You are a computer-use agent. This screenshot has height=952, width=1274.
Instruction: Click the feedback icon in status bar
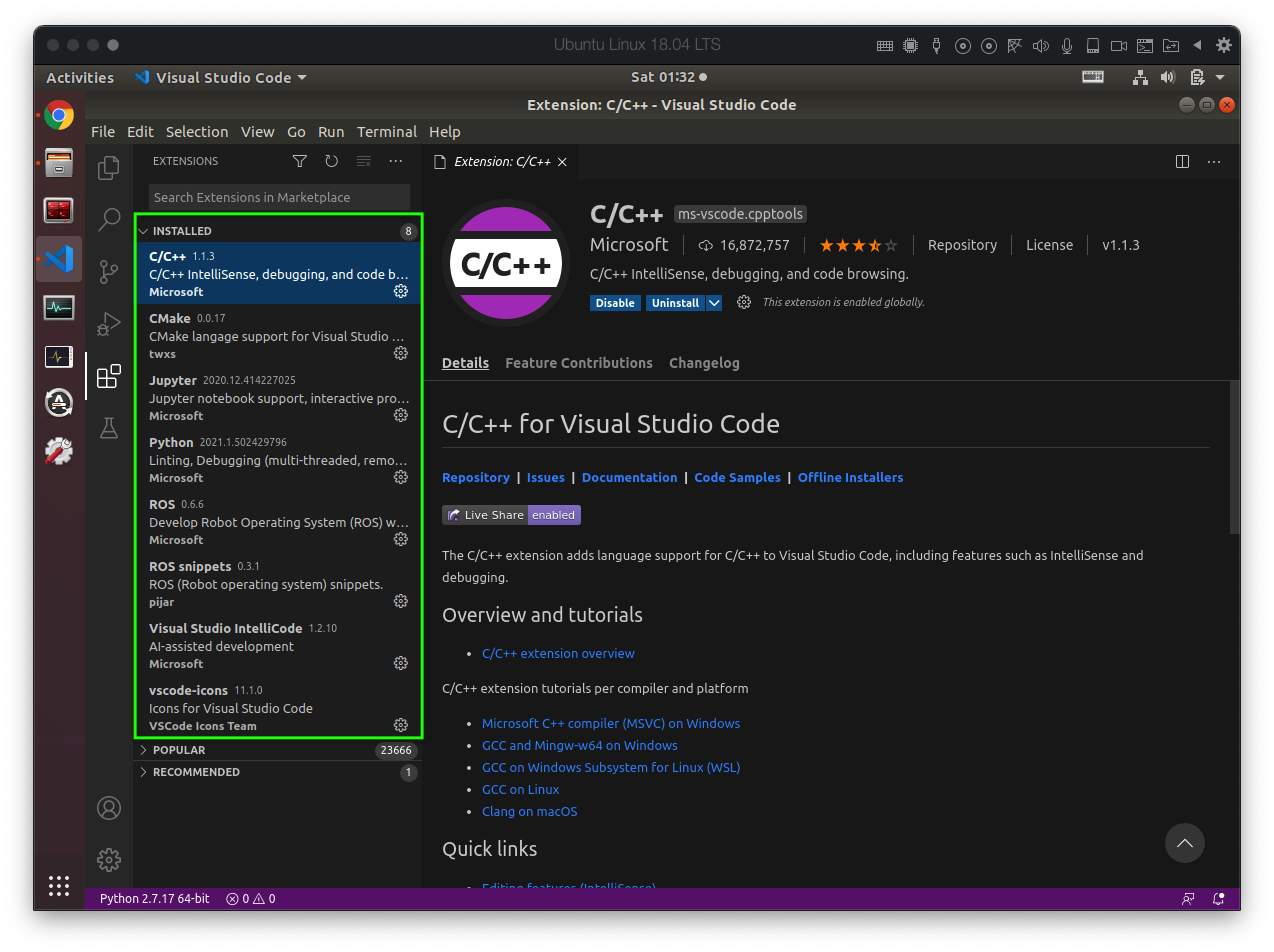(x=1188, y=899)
